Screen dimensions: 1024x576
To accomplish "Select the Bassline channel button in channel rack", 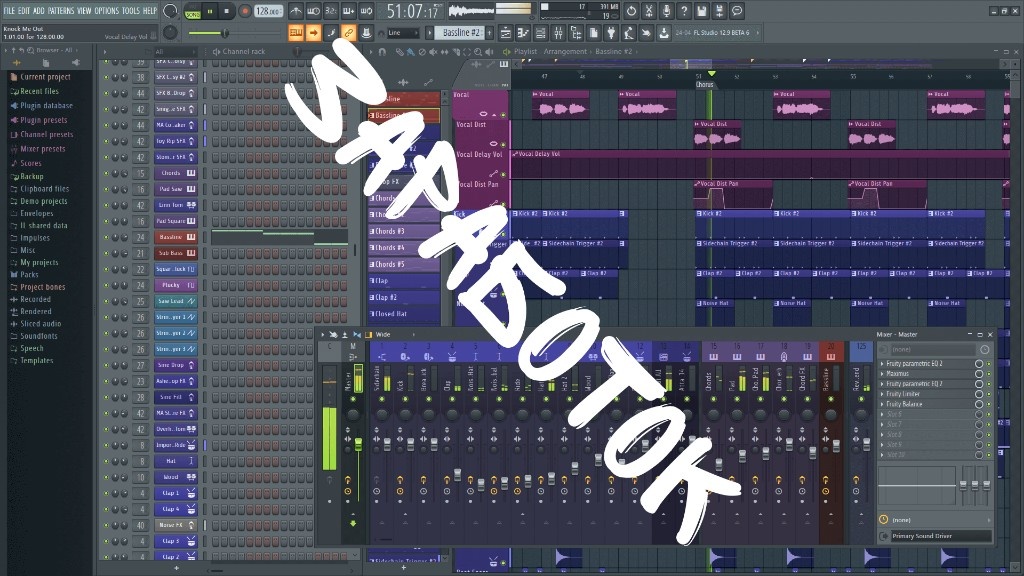I will pos(175,237).
